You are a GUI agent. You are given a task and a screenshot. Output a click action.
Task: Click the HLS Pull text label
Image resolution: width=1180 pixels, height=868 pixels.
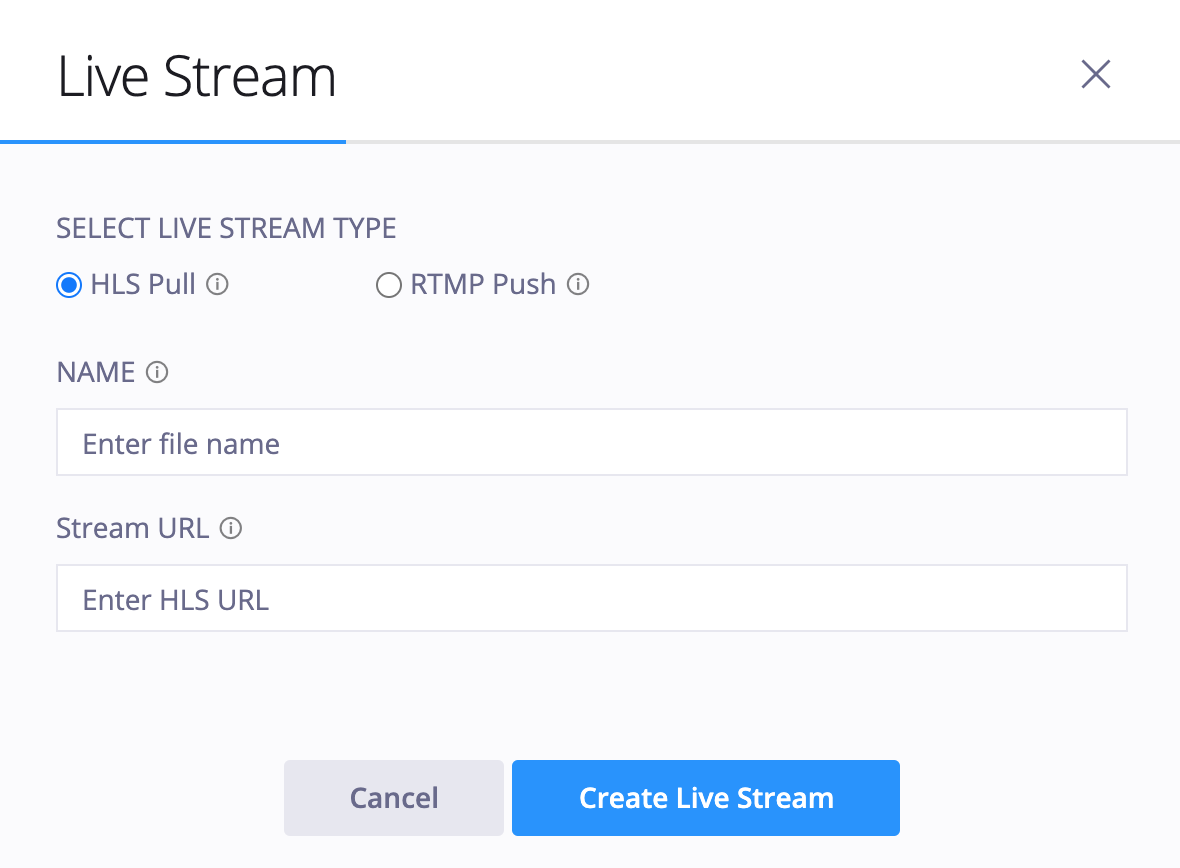(x=143, y=285)
